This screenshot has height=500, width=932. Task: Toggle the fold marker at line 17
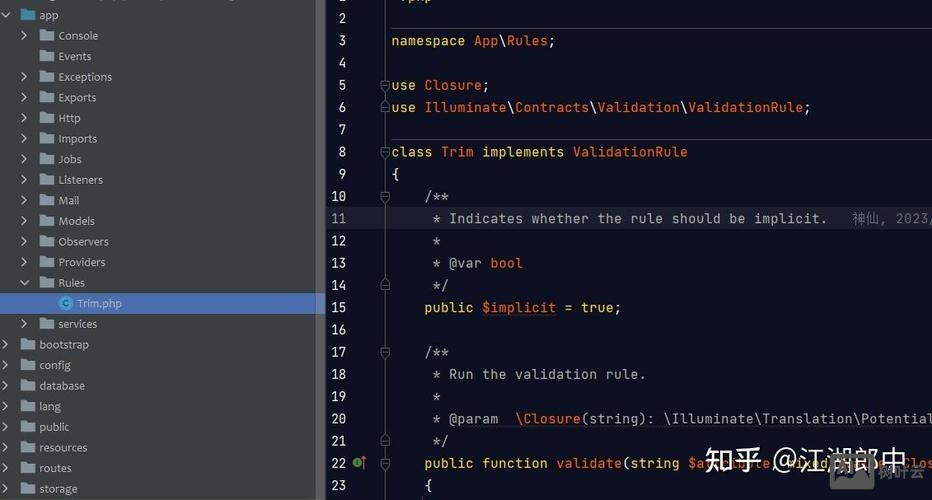pyautogui.click(x=385, y=352)
